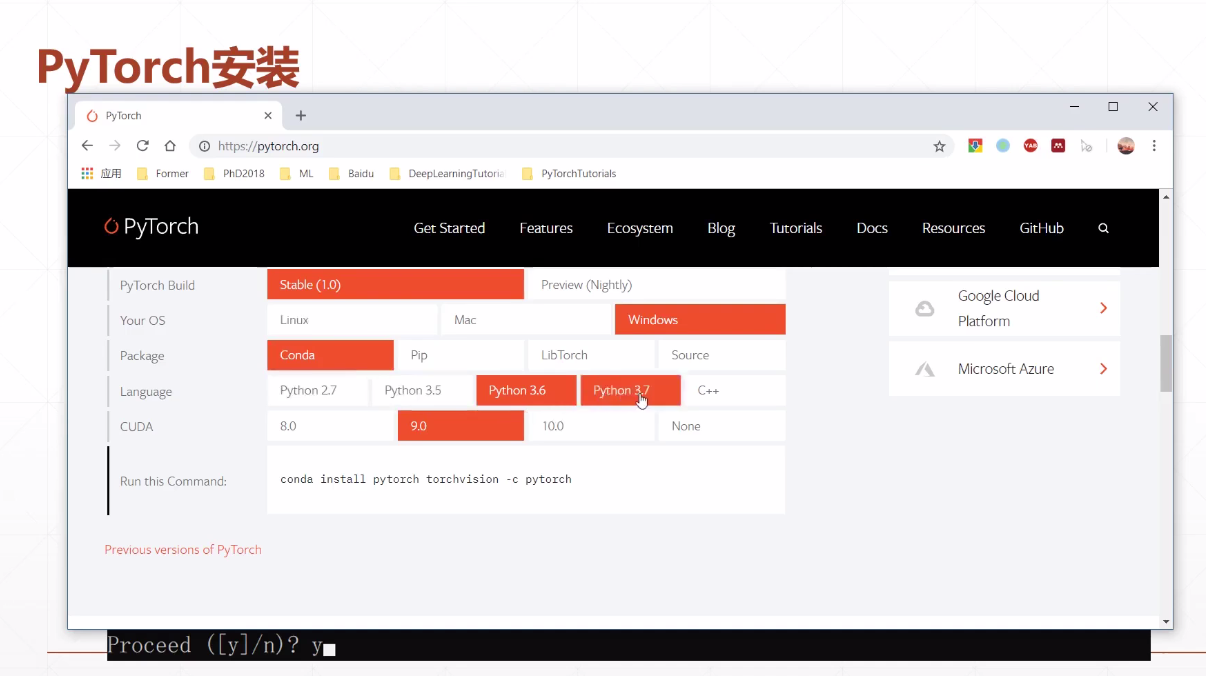Open Resources navigation item

(x=953, y=228)
